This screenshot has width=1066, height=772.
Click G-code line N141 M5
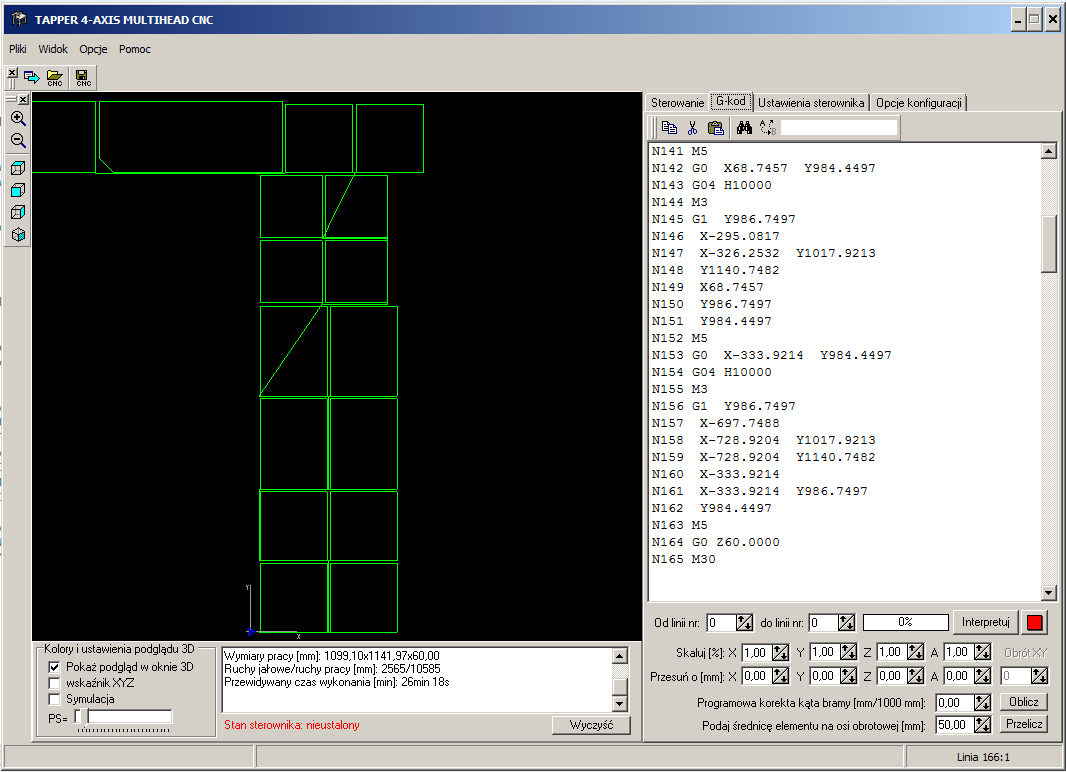point(679,152)
